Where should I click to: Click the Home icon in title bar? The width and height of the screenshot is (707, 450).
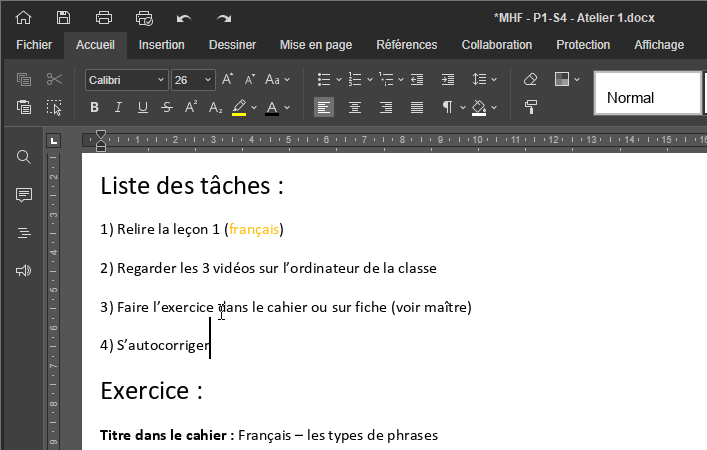click(x=23, y=18)
